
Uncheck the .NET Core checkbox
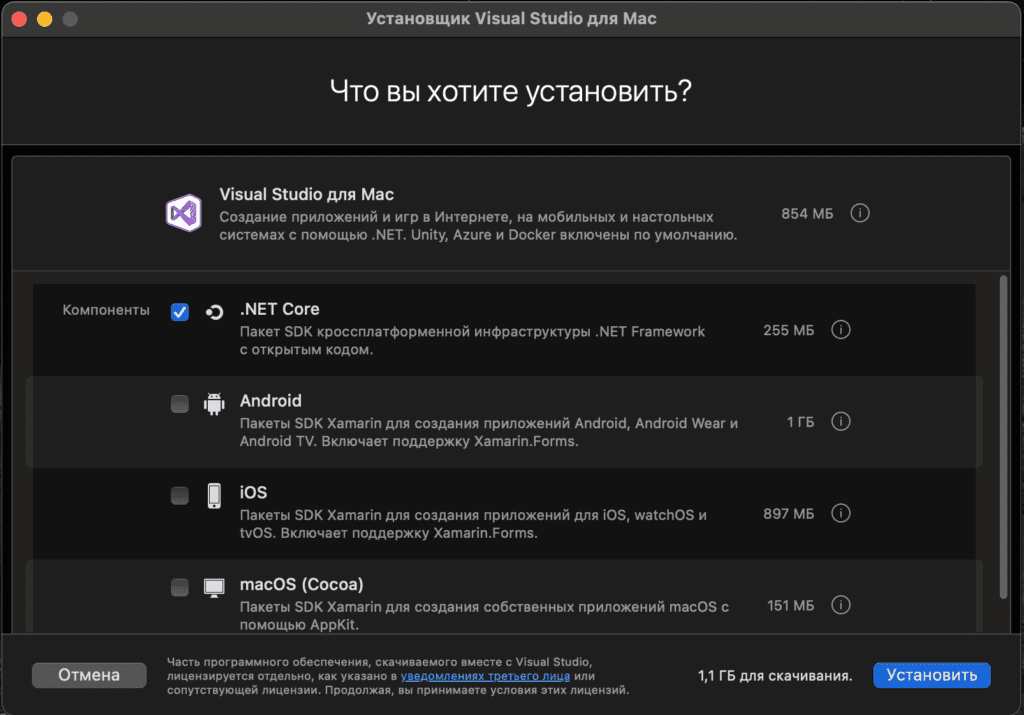[x=180, y=312]
